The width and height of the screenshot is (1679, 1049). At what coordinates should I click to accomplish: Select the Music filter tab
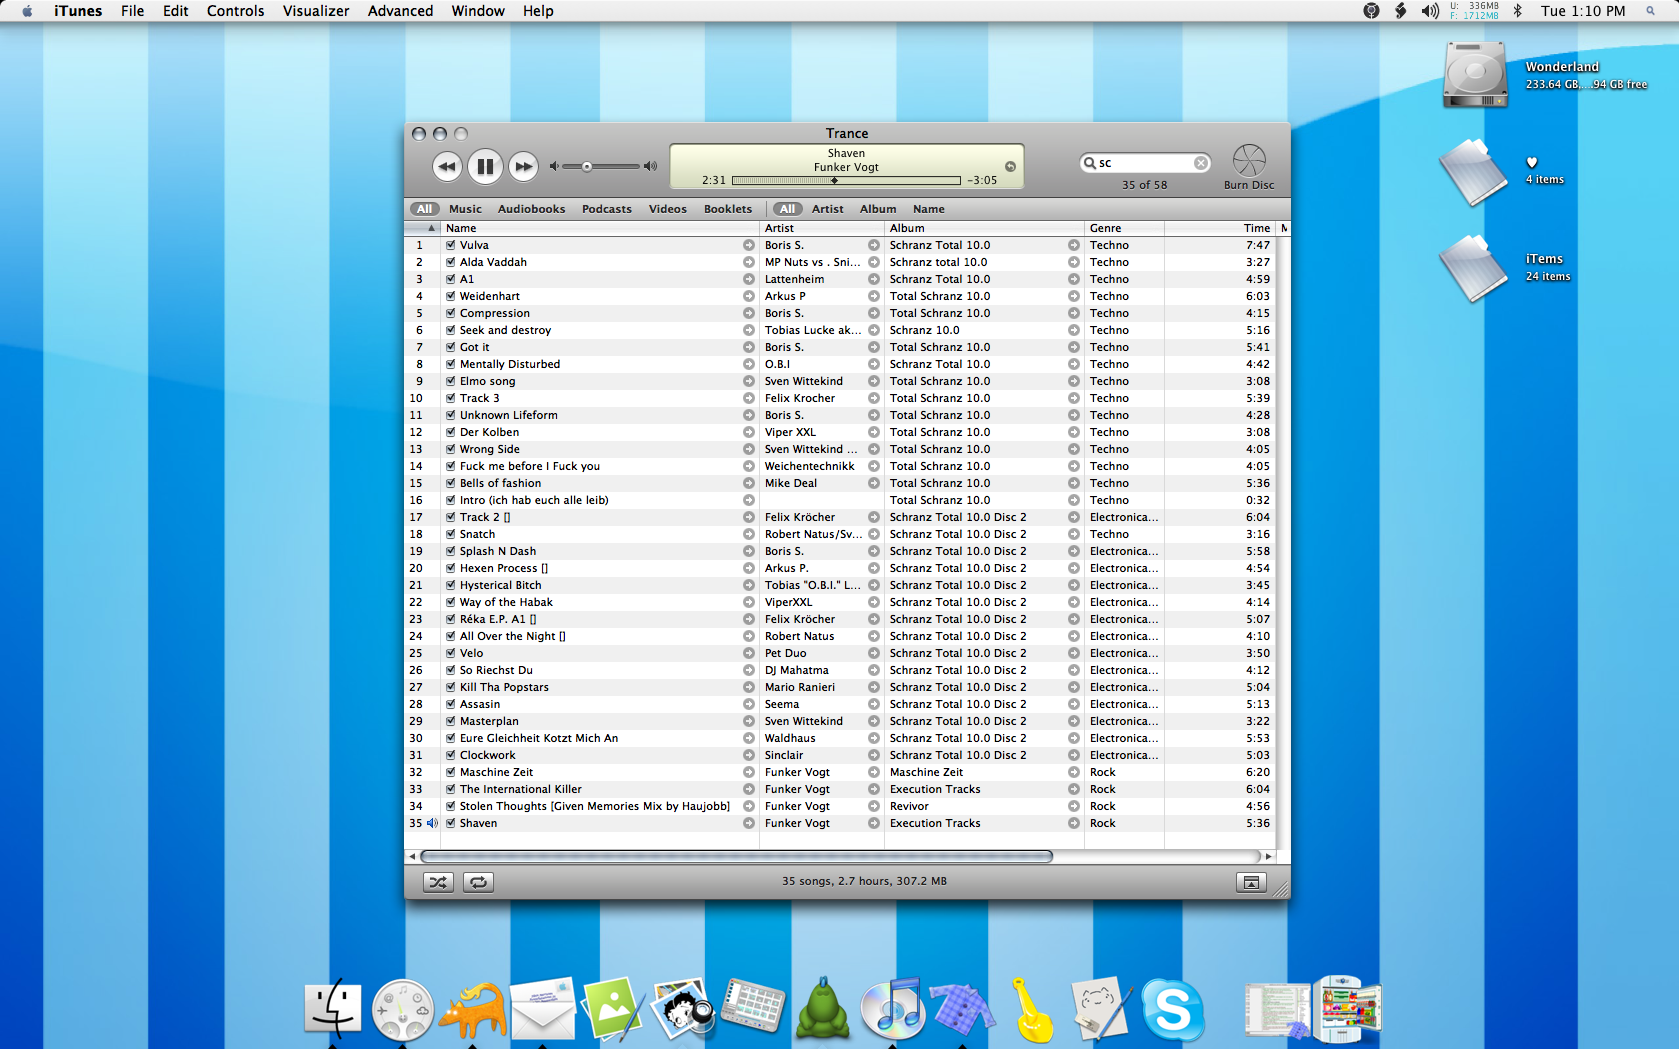465,209
